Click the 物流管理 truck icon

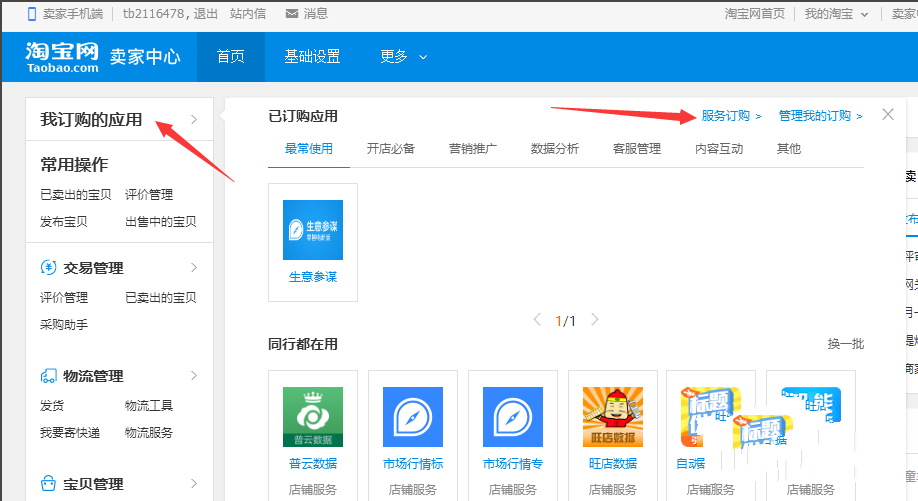[48, 376]
